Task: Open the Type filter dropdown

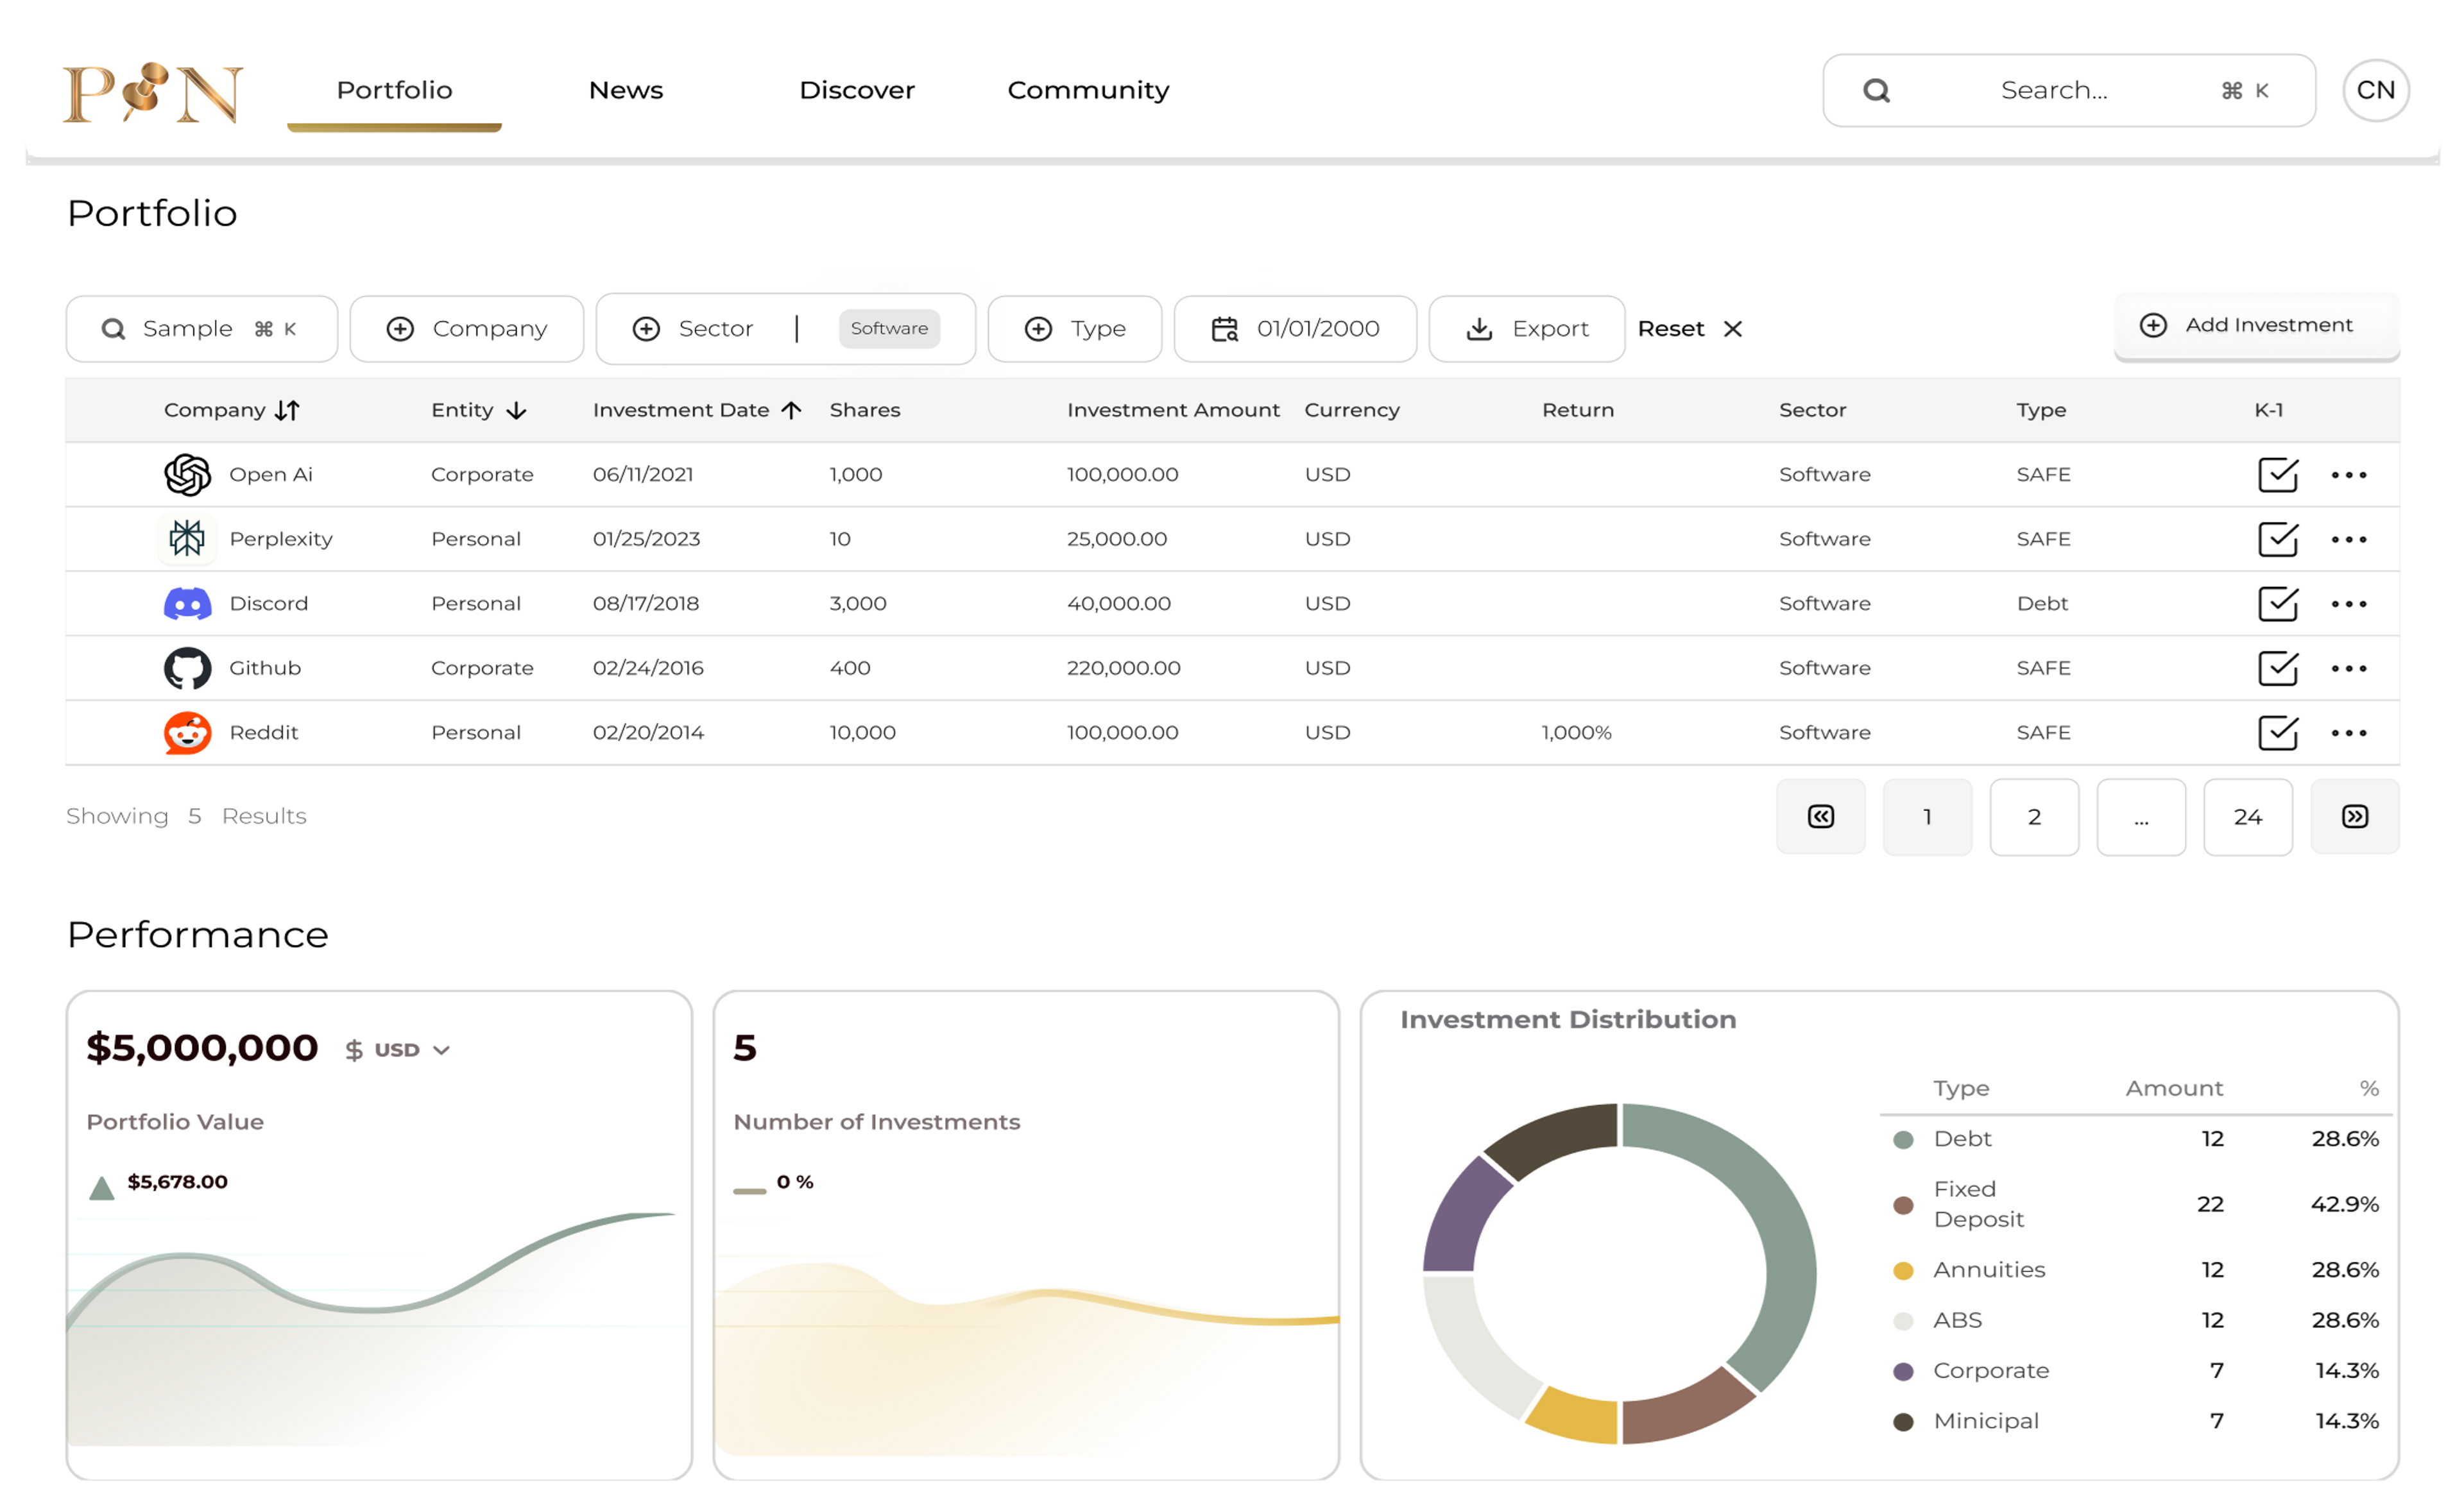Action: 1074,329
